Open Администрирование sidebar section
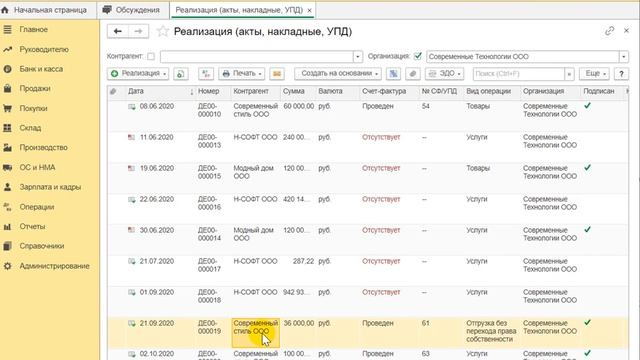Image resolution: width=640 pixels, height=360 pixels. tap(54, 266)
